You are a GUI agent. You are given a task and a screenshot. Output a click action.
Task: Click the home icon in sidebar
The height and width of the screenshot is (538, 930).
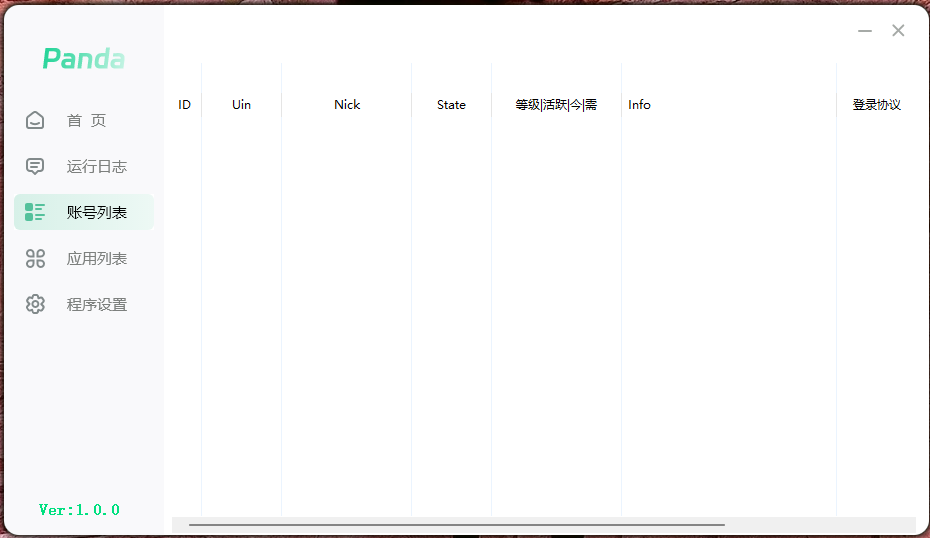point(35,121)
